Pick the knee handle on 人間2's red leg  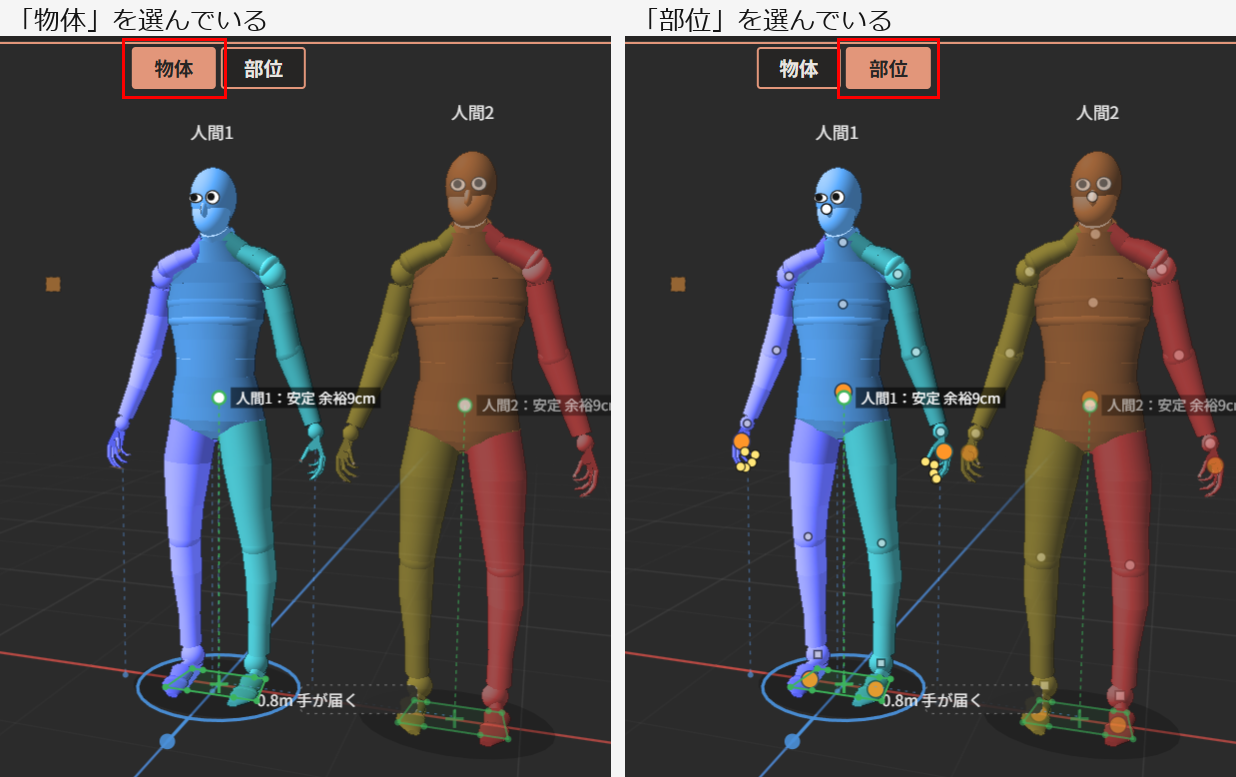[1130, 565]
